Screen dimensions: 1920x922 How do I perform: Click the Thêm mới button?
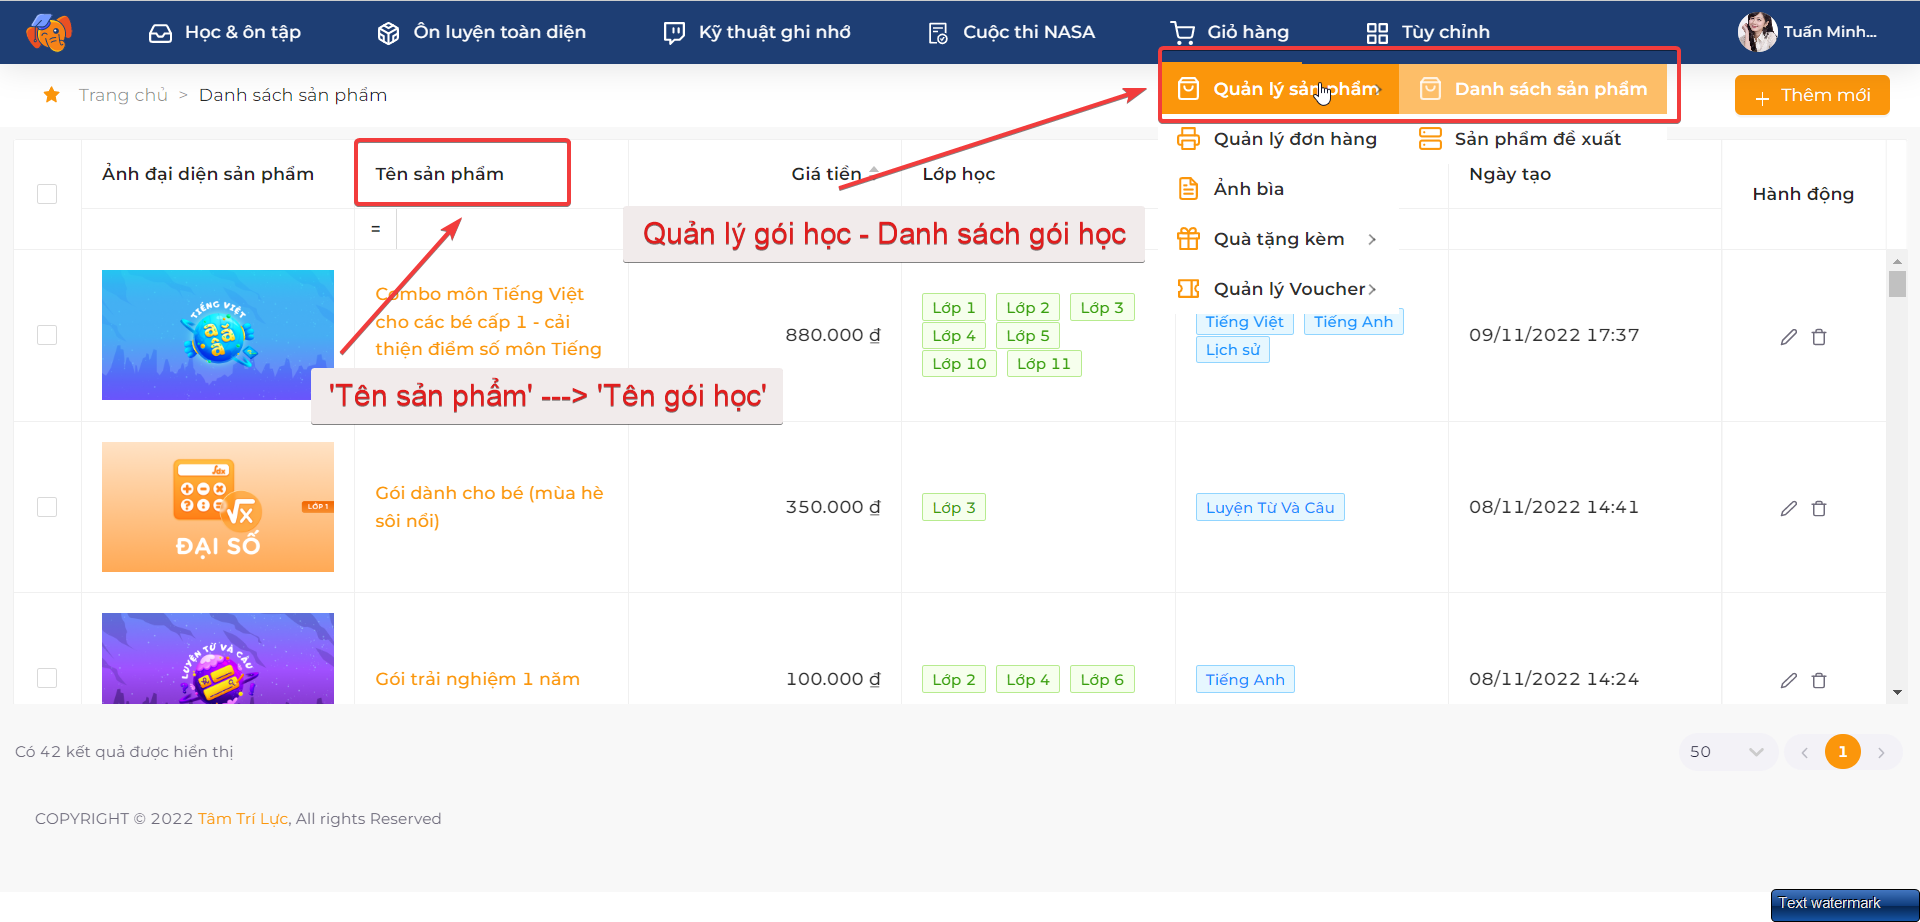point(1812,95)
